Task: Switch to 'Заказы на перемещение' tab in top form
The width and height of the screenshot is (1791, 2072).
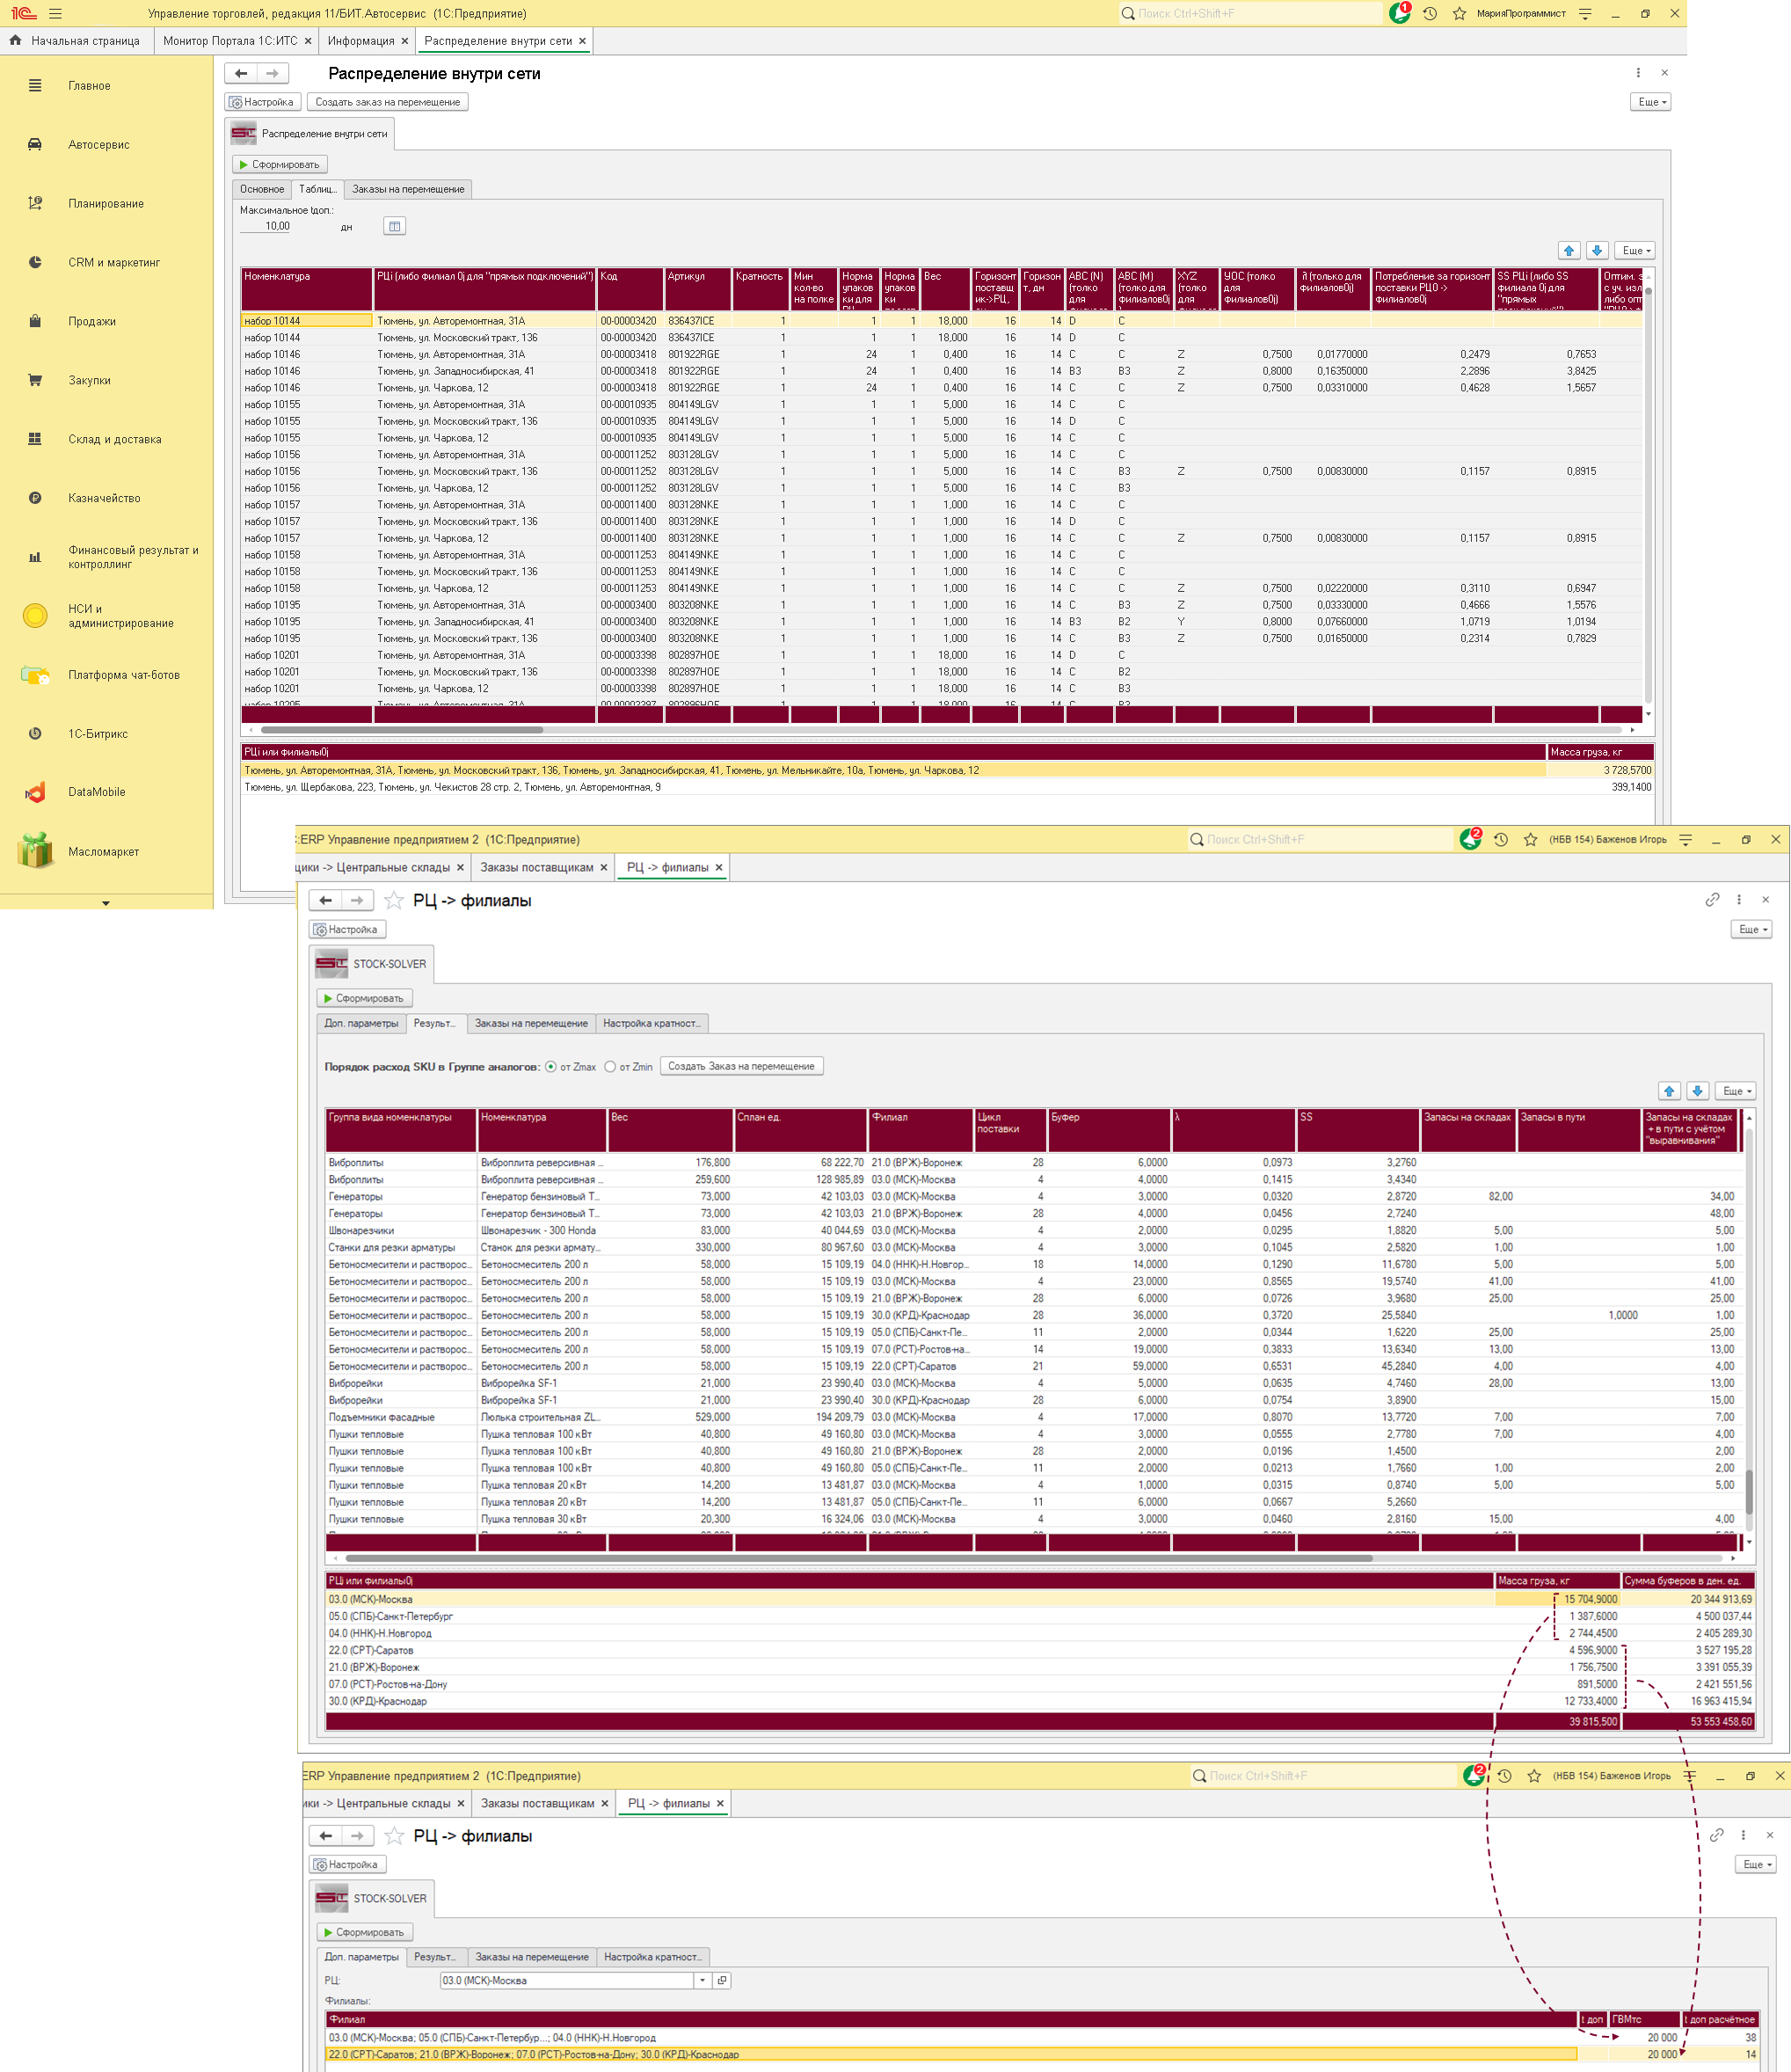Action: tap(408, 189)
